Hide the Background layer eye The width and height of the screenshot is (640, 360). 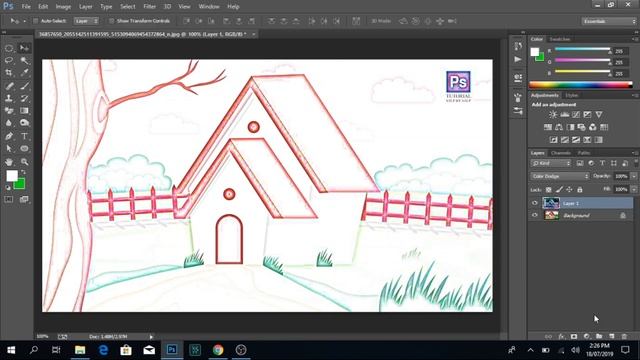(x=535, y=215)
